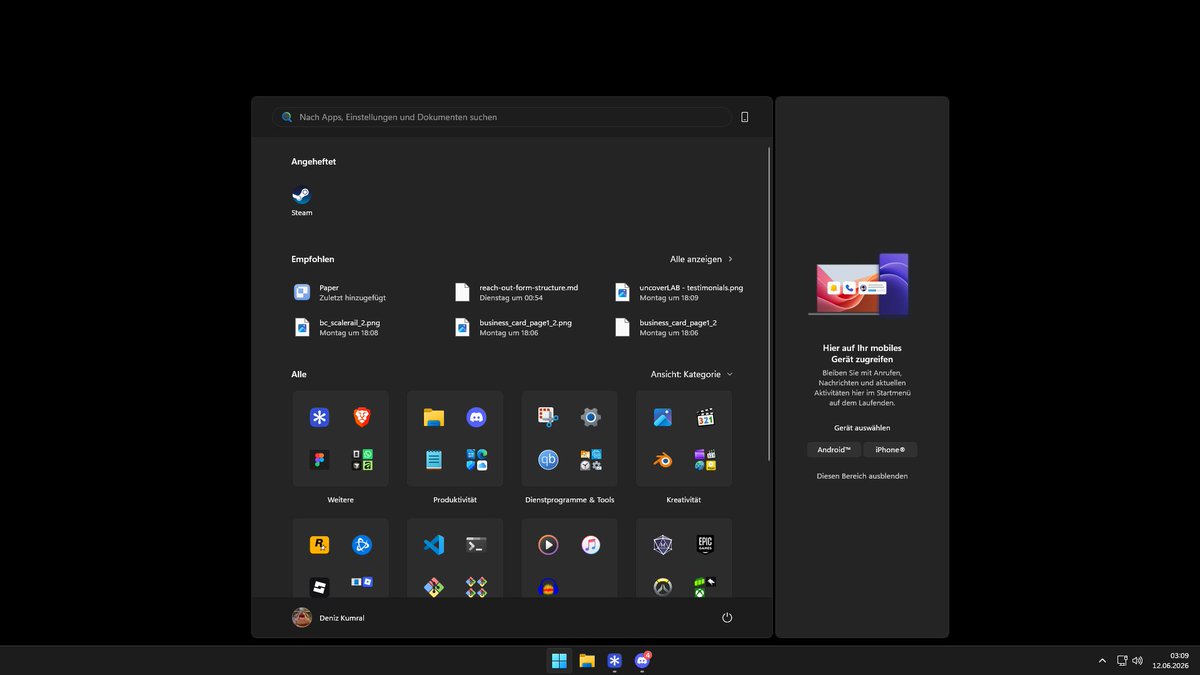Click the Produktivität category label

(x=455, y=500)
